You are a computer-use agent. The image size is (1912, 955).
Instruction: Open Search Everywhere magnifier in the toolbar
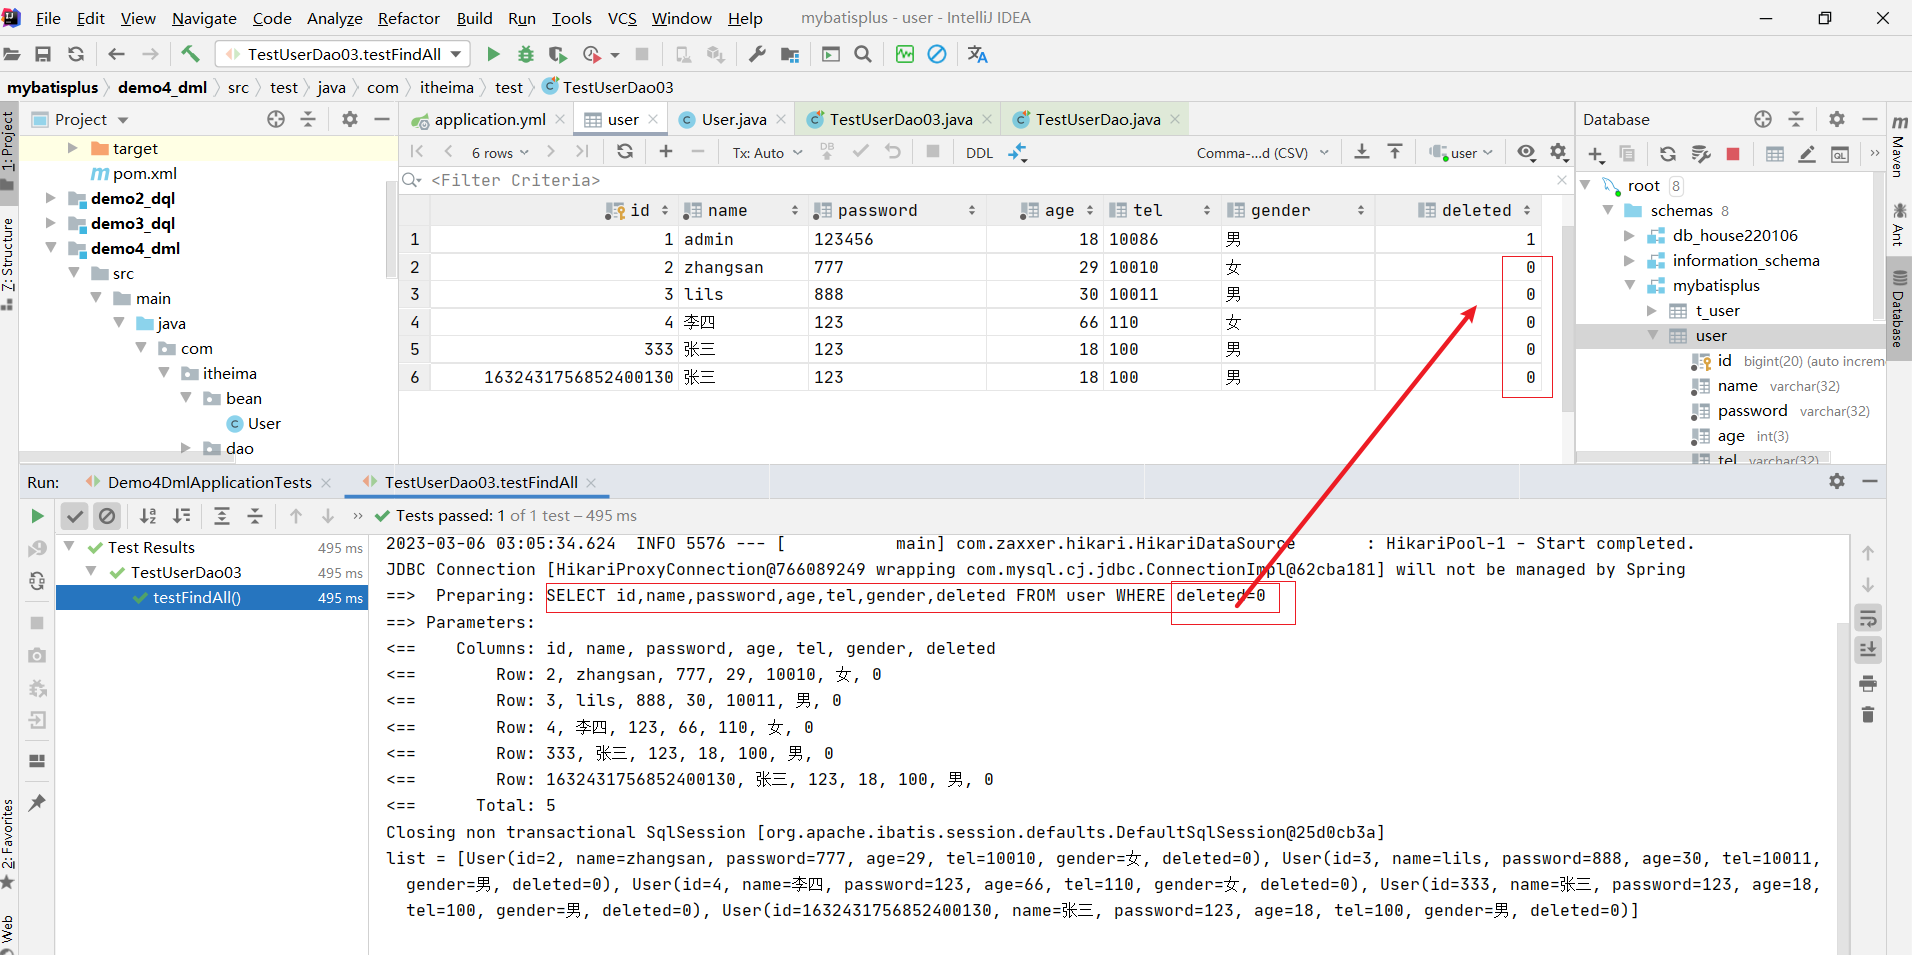(863, 54)
